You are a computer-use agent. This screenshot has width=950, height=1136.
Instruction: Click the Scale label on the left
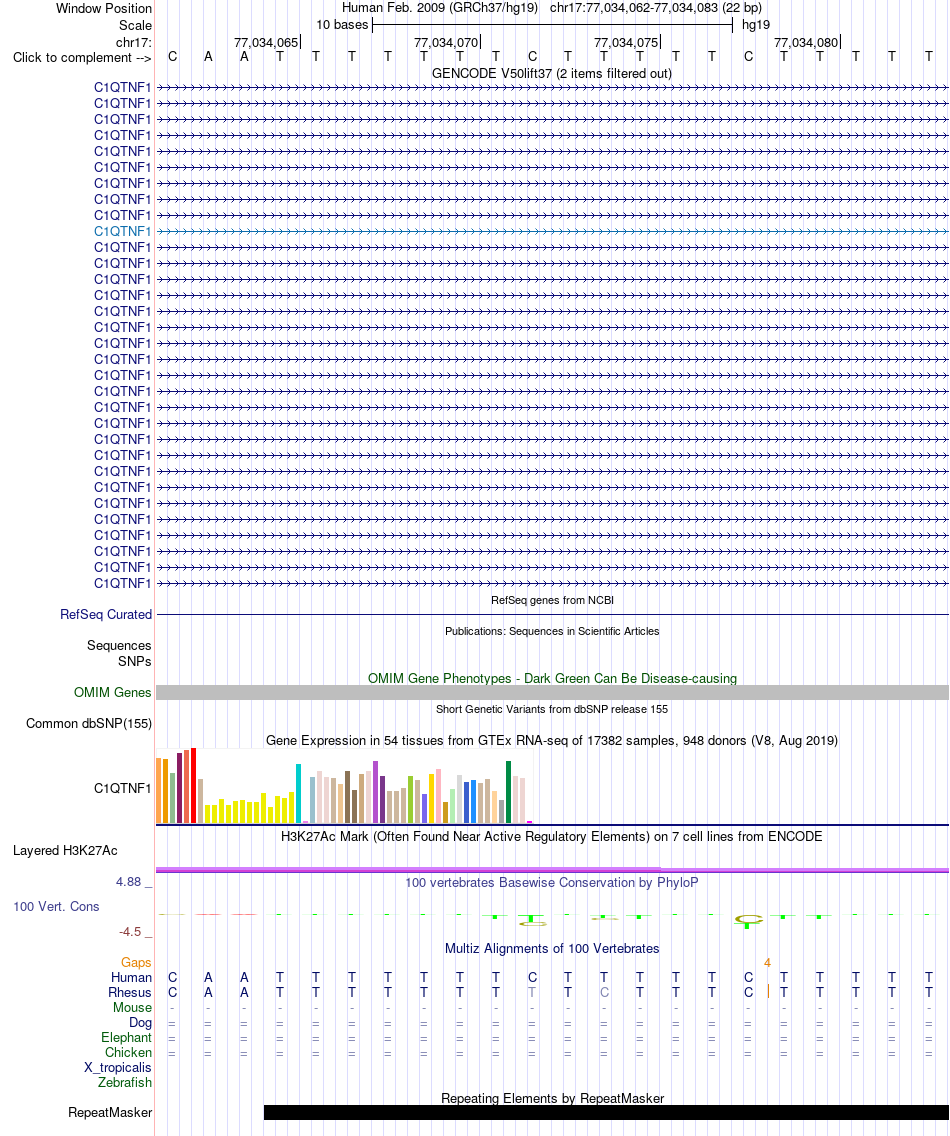[136, 25]
